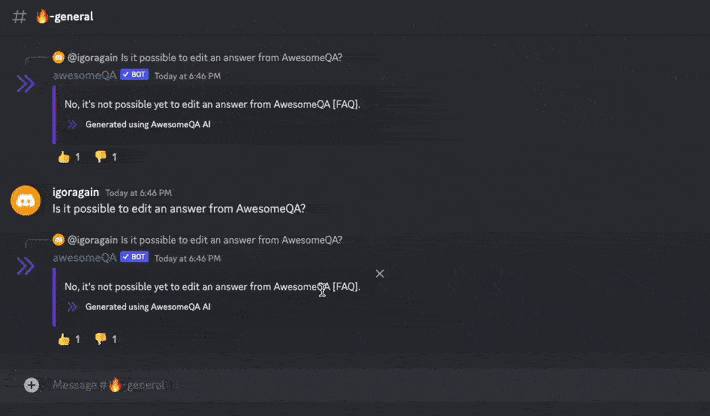Open the plus attachment menu in message bar
This screenshot has width=710, height=416.
click(x=31, y=385)
